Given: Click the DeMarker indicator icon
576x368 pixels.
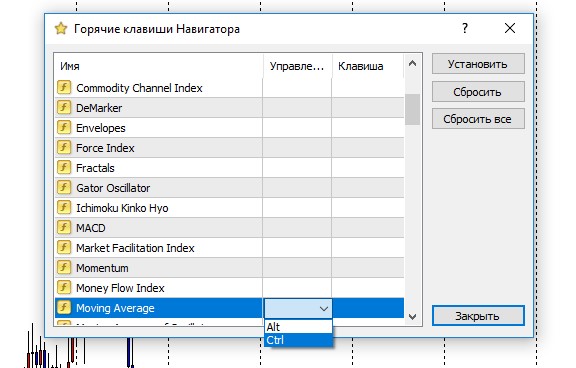Looking at the screenshot, I should tap(64, 108).
